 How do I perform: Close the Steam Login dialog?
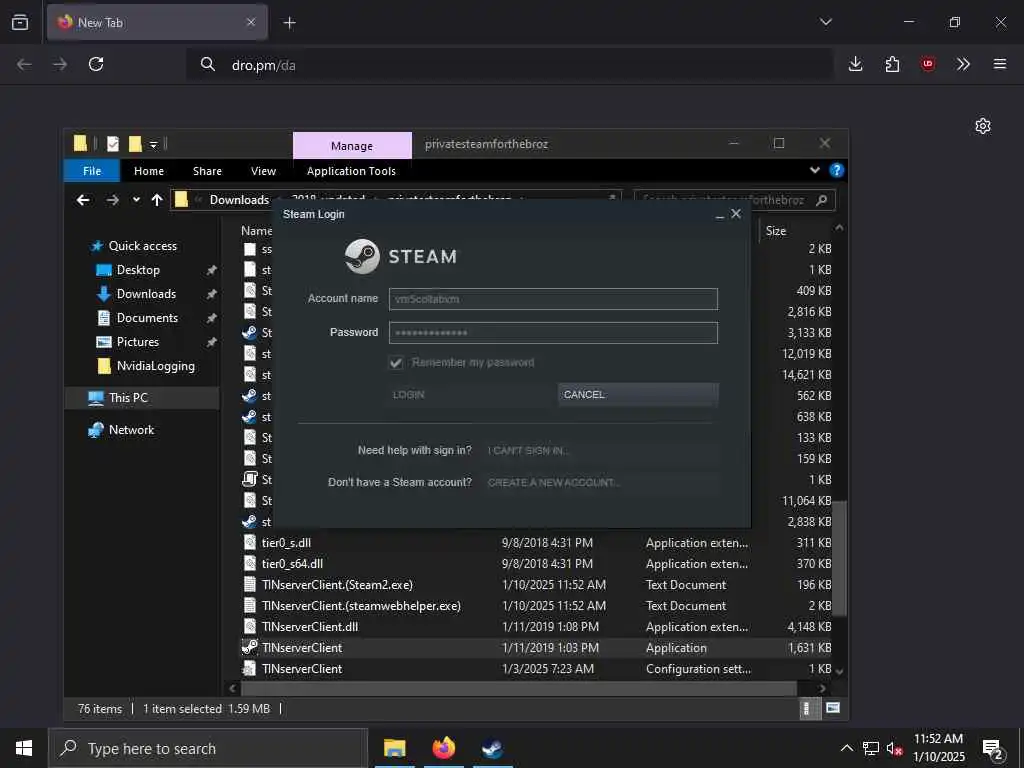click(736, 214)
